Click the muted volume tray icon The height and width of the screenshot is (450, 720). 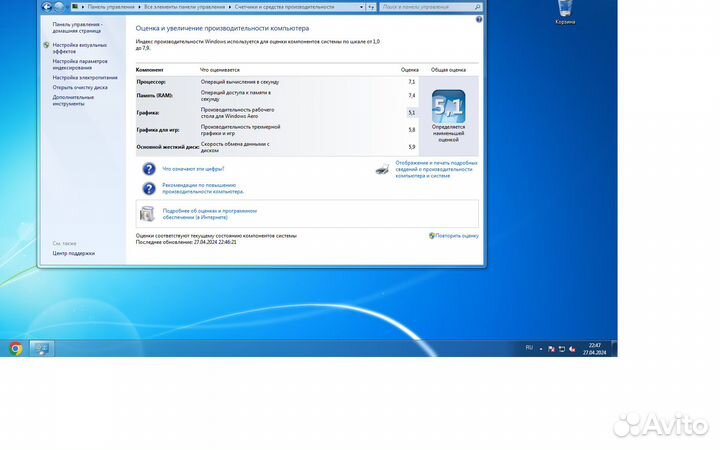click(x=572, y=349)
